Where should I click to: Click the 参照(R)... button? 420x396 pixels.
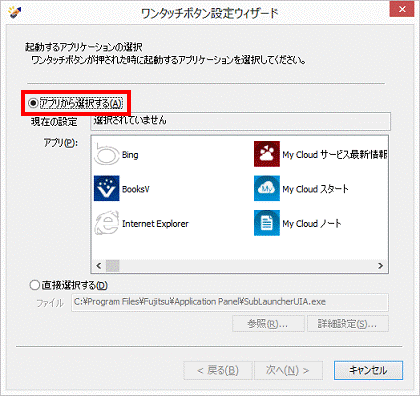point(268,324)
